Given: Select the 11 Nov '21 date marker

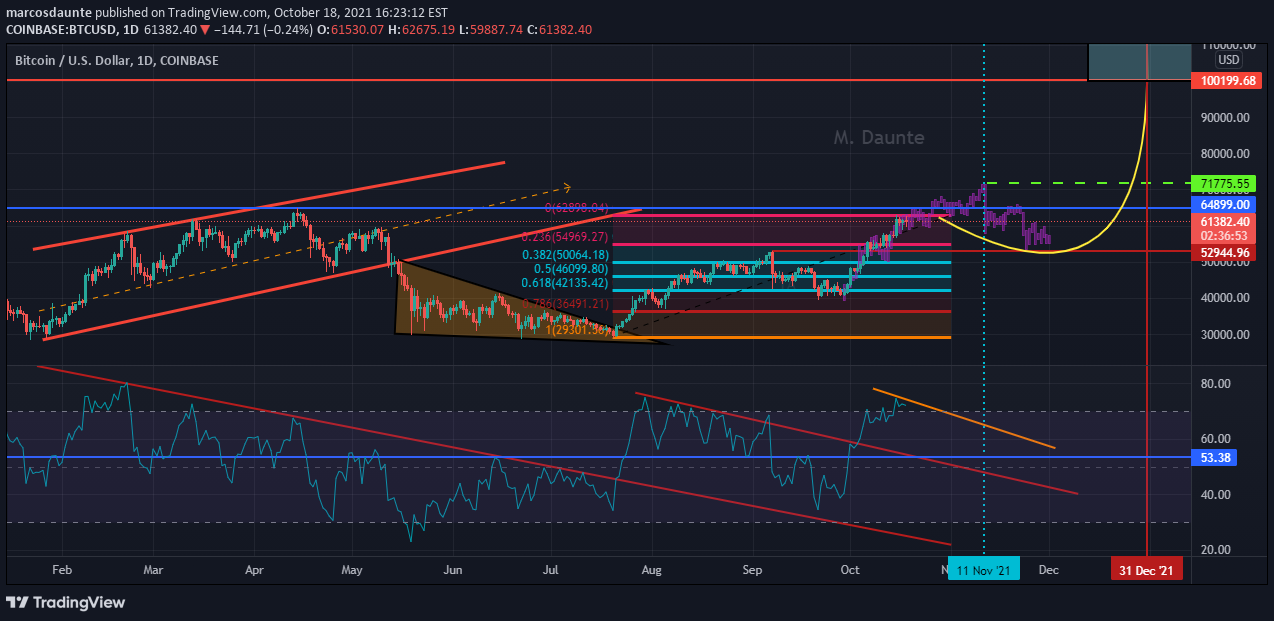Looking at the screenshot, I should pos(983,570).
